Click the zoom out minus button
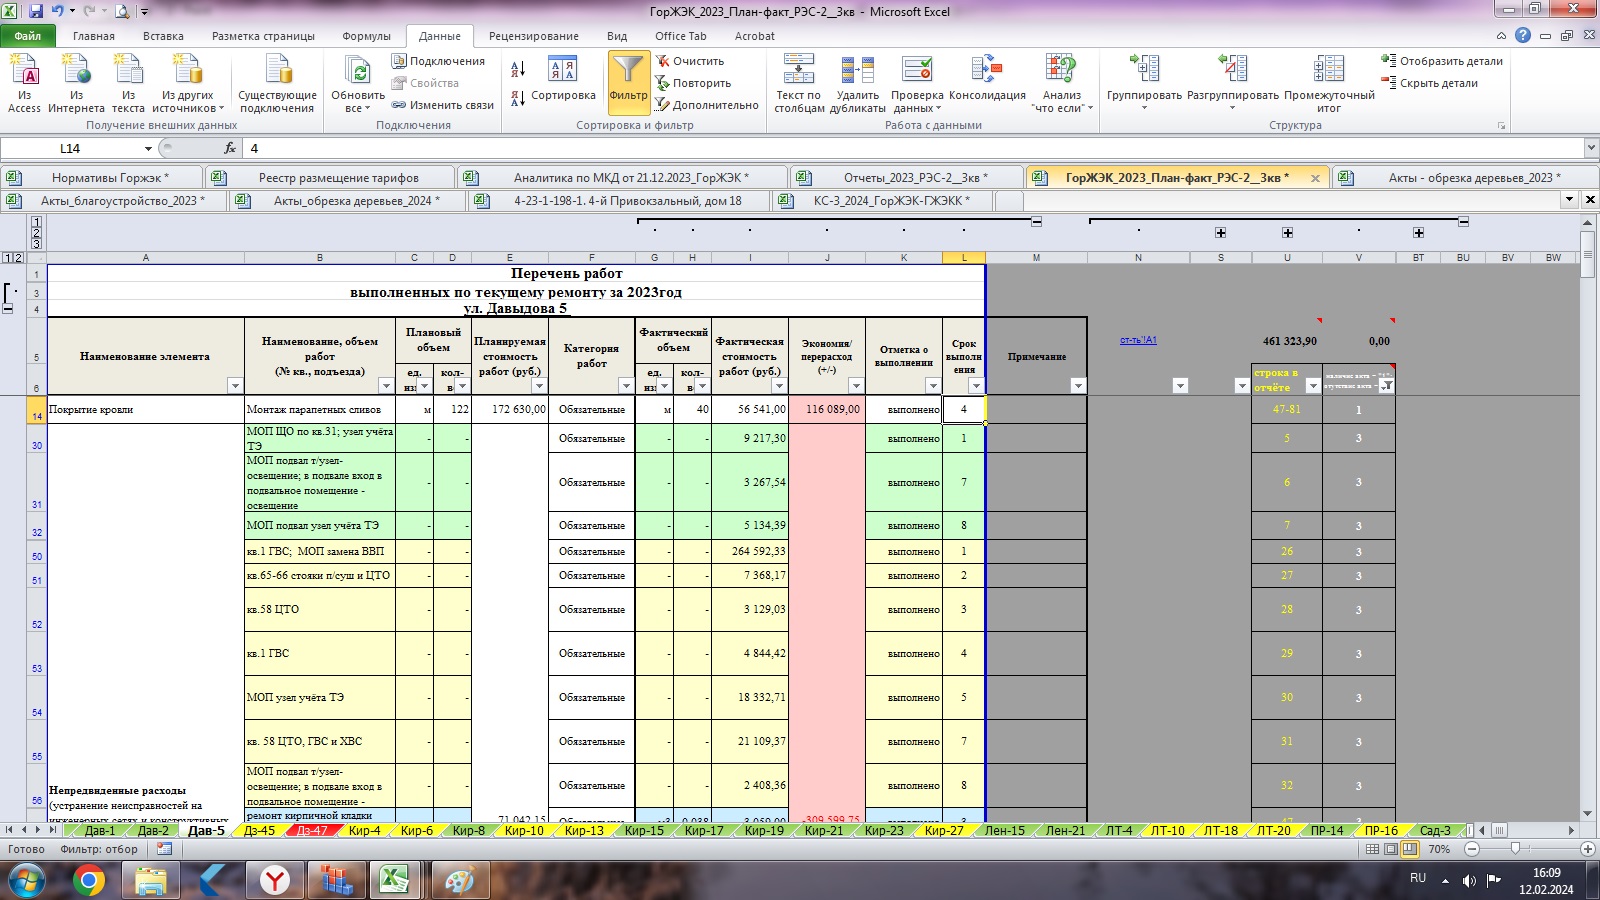The width and height of the screenshot is (1600, 900). [1472, 849]
